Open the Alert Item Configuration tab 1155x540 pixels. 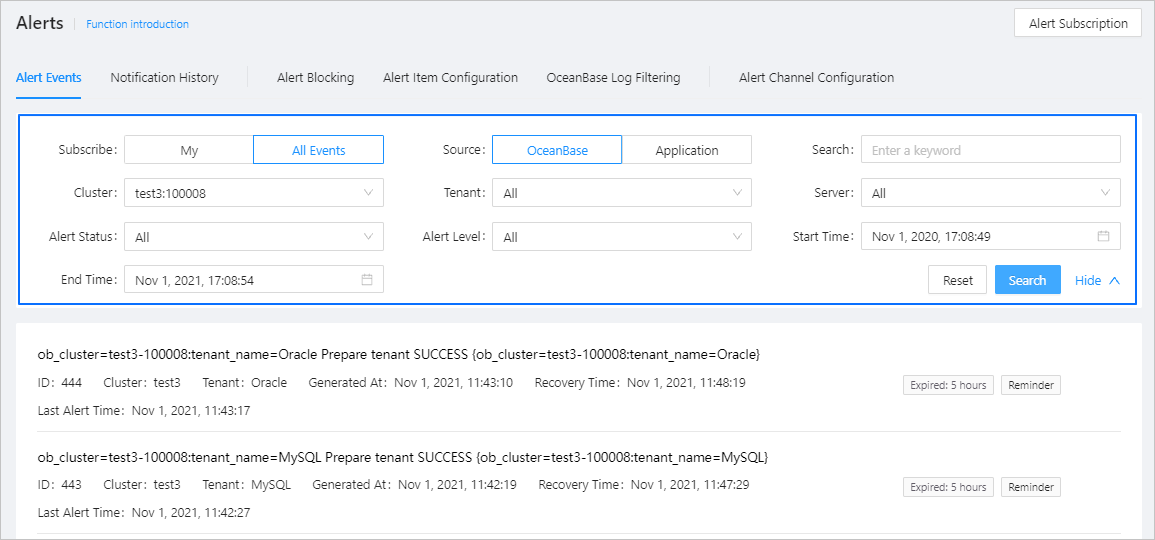coord(450,77)
